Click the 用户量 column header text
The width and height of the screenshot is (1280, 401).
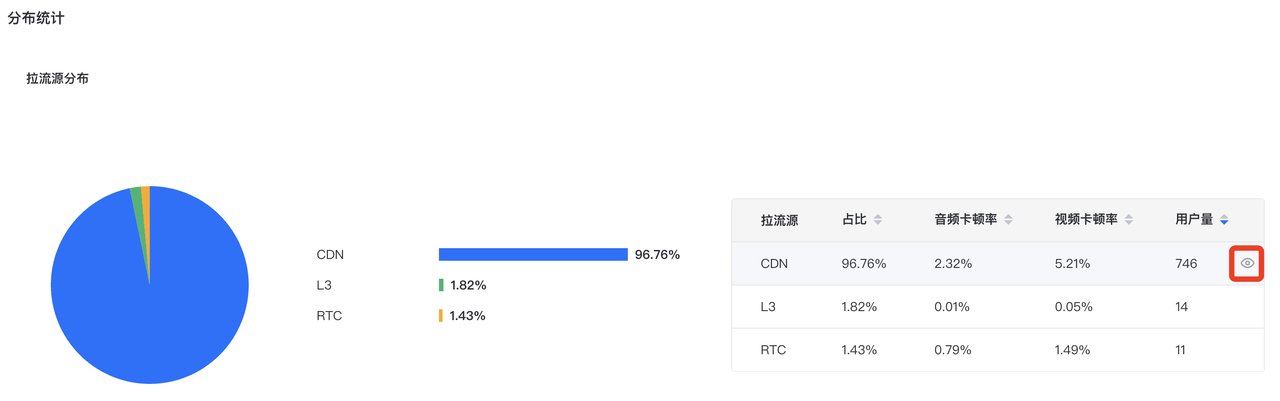pyautogui.click(x=1194, y=220)
